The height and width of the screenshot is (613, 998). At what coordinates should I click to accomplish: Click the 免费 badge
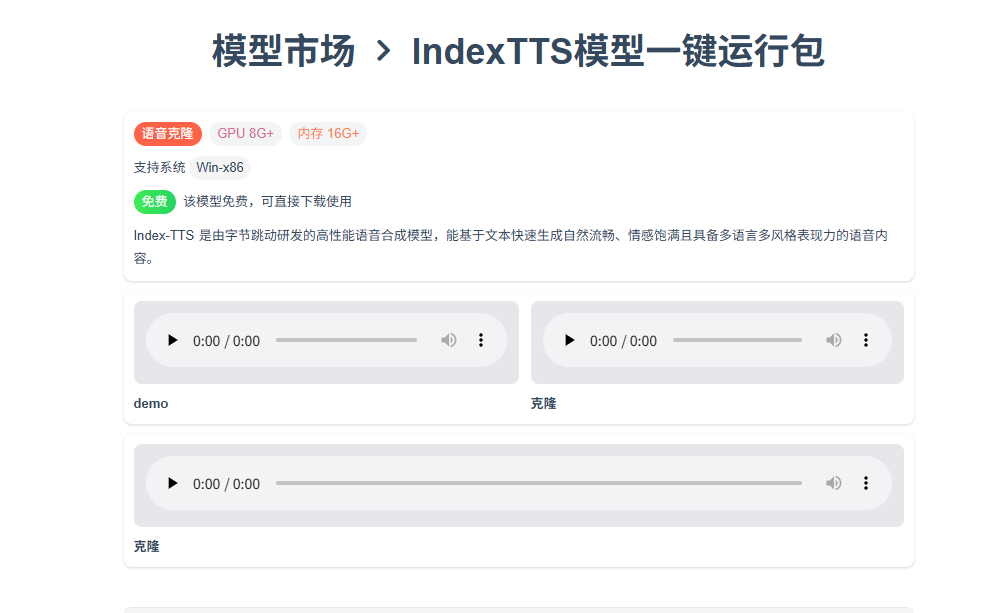click(x=154, y=201)
